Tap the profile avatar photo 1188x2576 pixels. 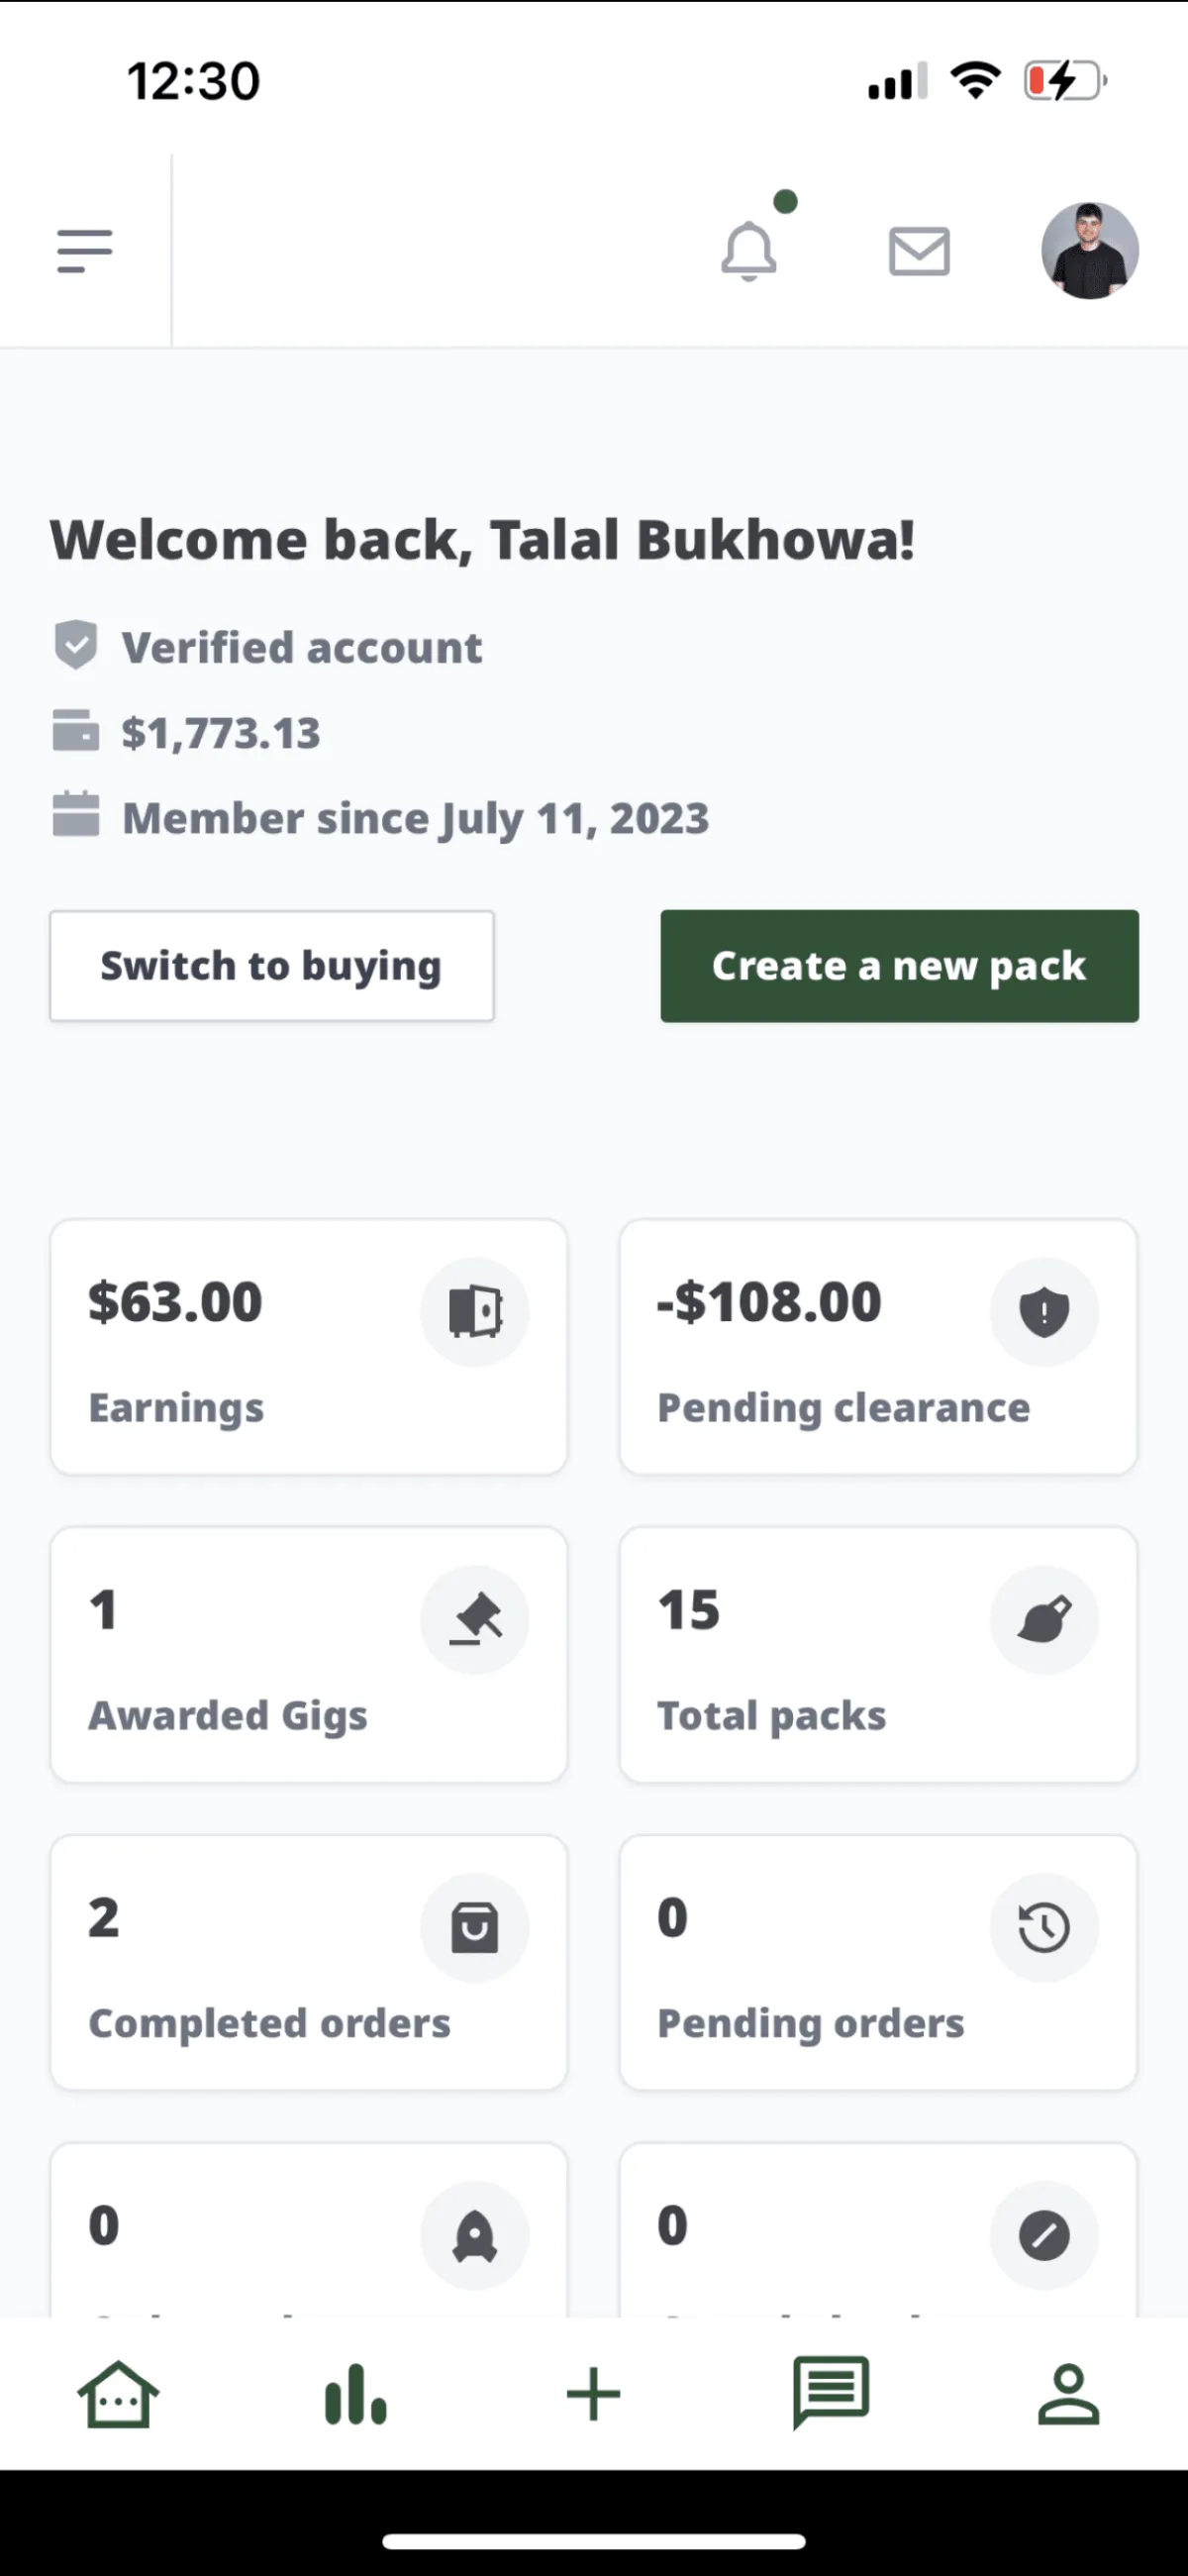(x=1090, y=251)
